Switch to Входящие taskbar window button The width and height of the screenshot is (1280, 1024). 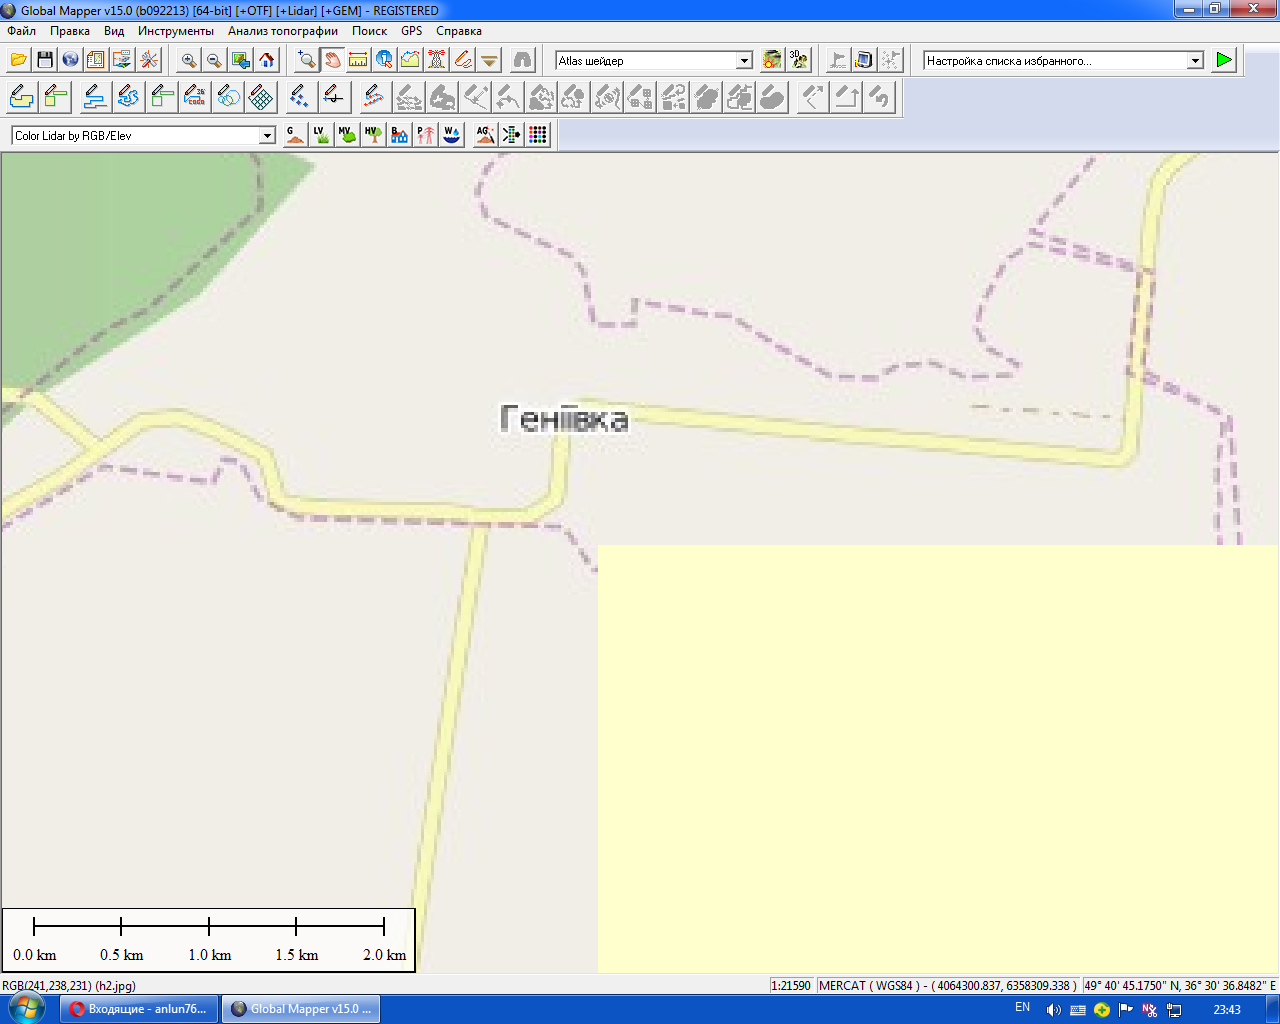point(138,1009)
